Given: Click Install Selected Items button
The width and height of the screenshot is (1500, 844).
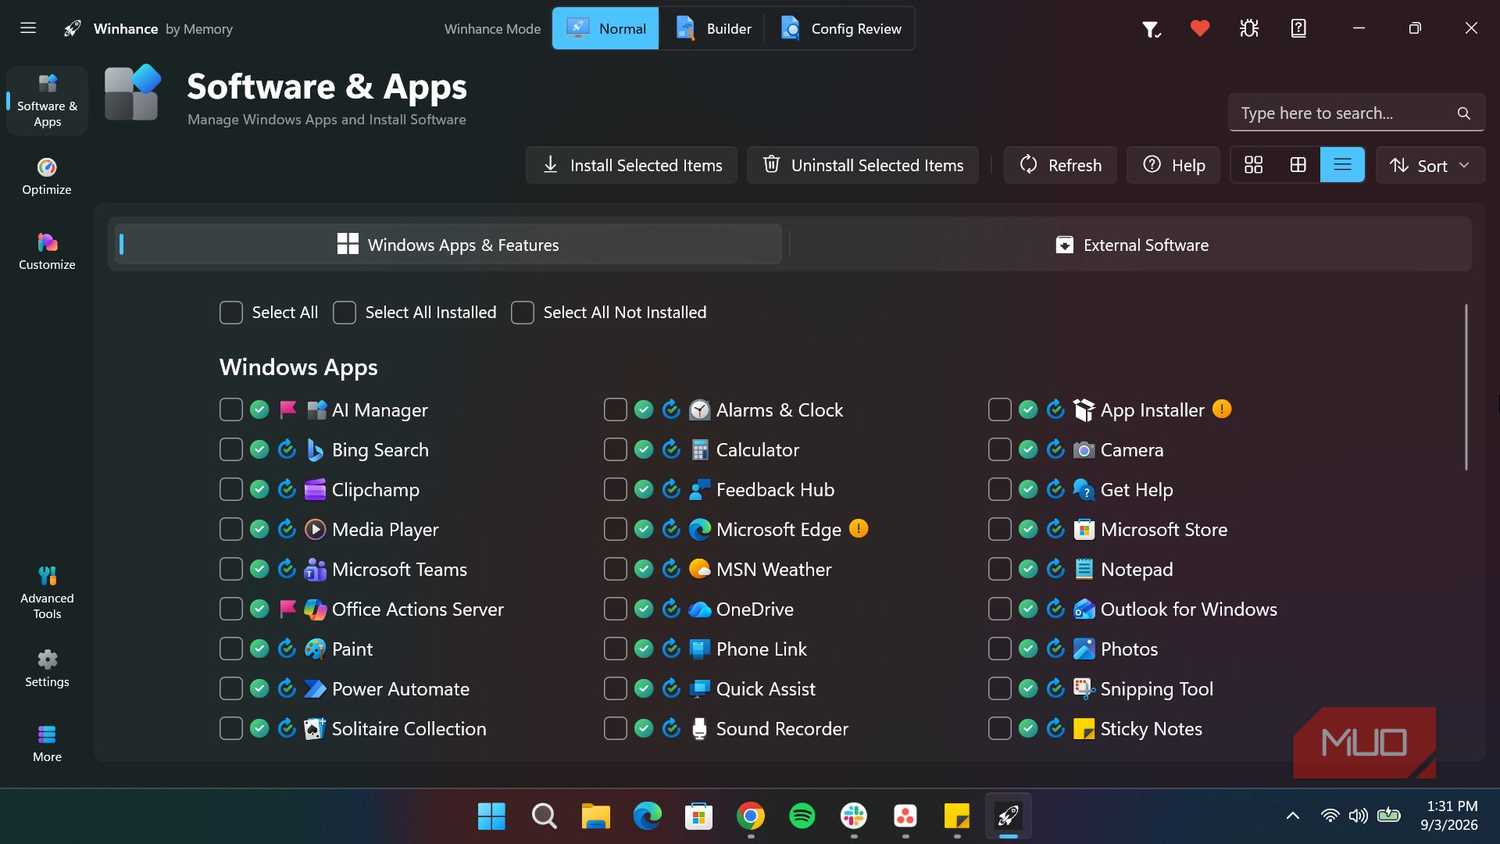Looking at the screenshot, I should 632,165.
